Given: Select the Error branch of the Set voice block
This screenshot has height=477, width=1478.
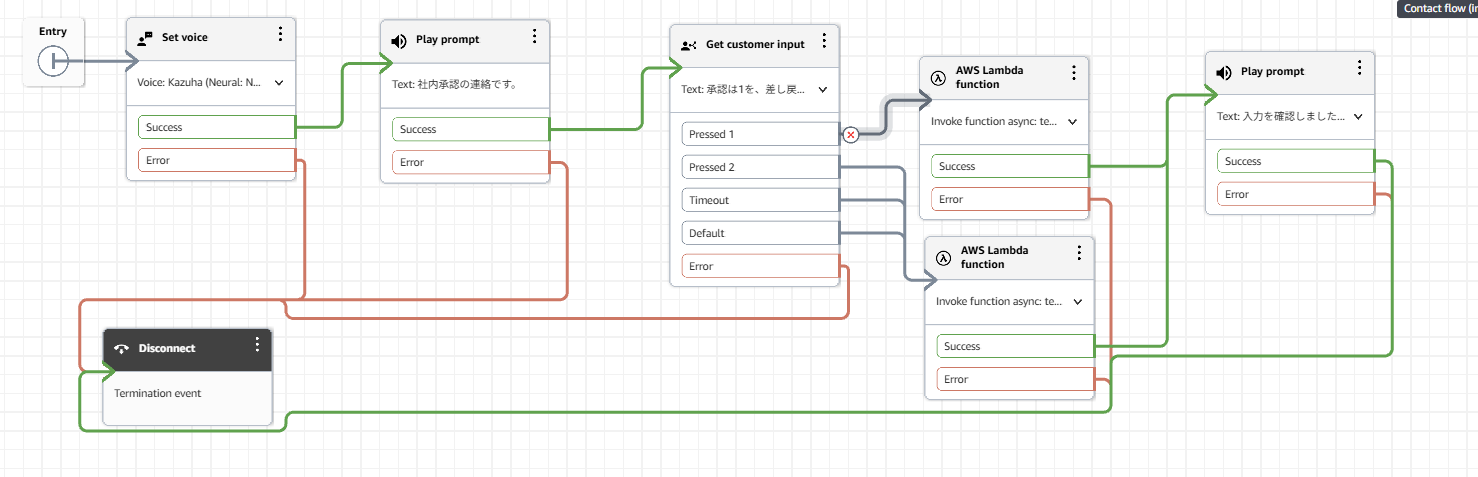Looking at the screenshot, I should (x=216, y=160).
